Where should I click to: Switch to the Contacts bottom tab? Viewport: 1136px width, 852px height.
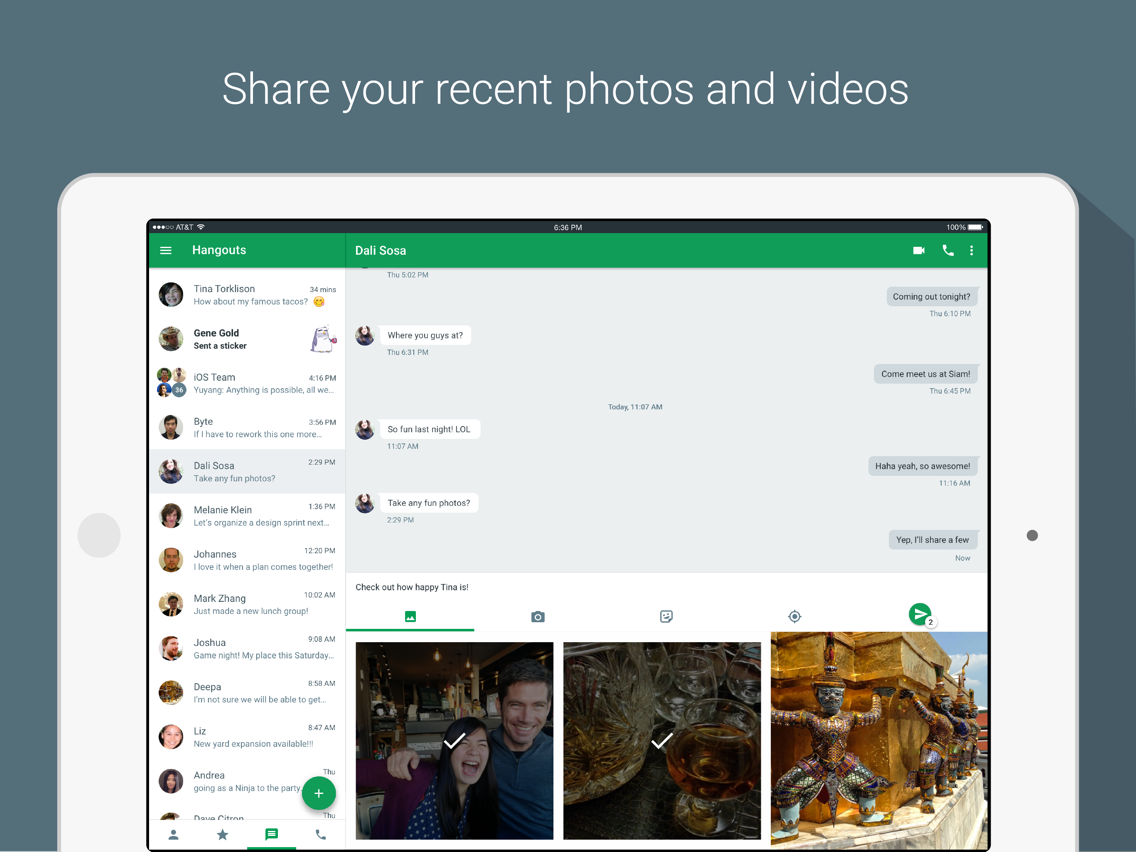173,835
